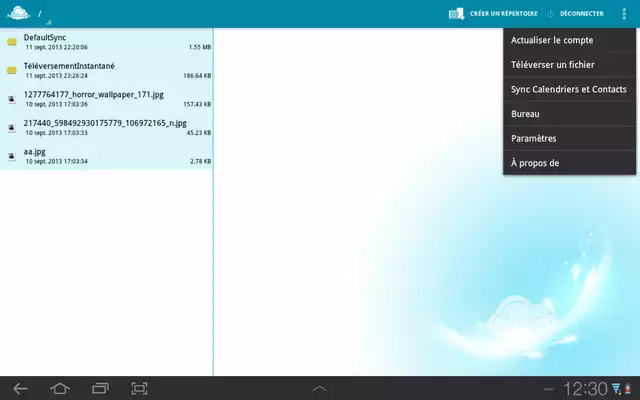Select aa.jpg file name
The height and width of the screenshot is (400, 640).
[35, 152]
